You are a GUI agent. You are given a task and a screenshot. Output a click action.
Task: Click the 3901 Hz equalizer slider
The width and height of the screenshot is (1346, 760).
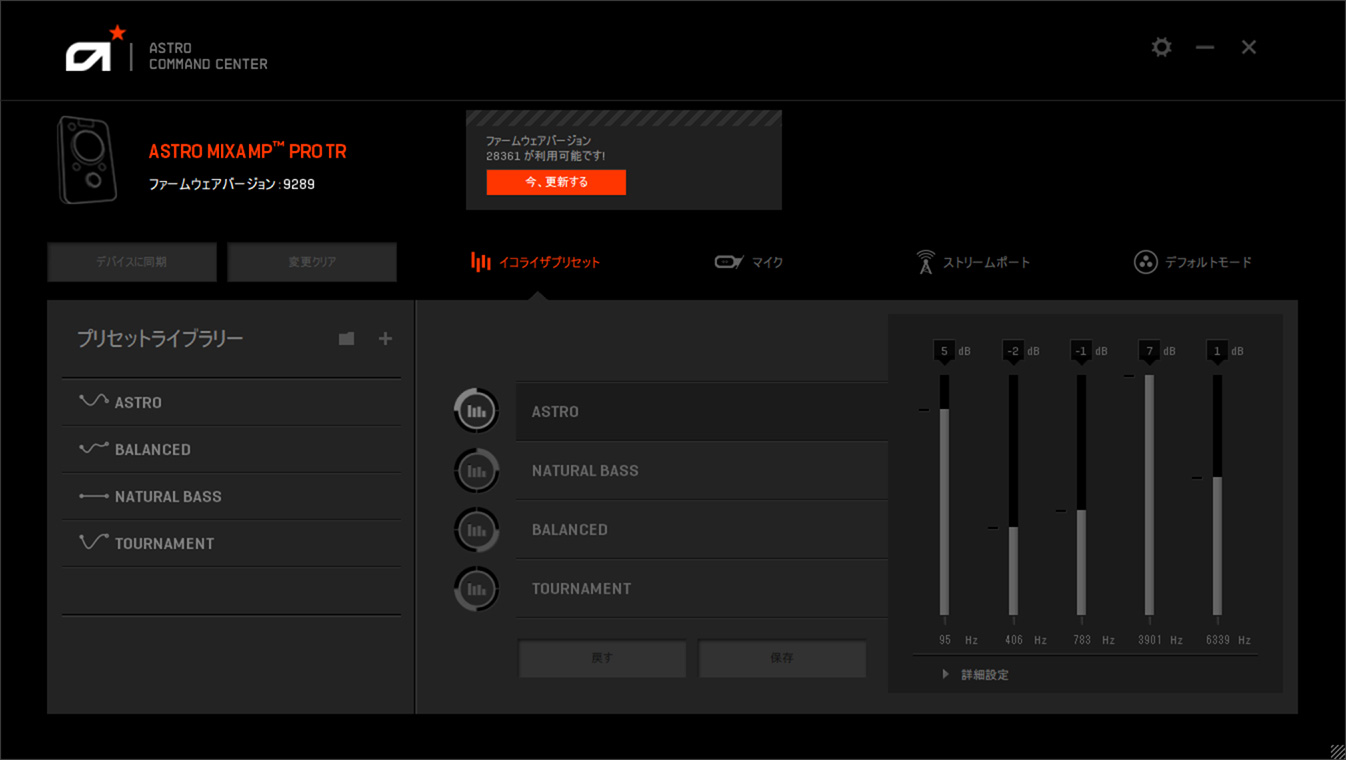point(1149,495)
